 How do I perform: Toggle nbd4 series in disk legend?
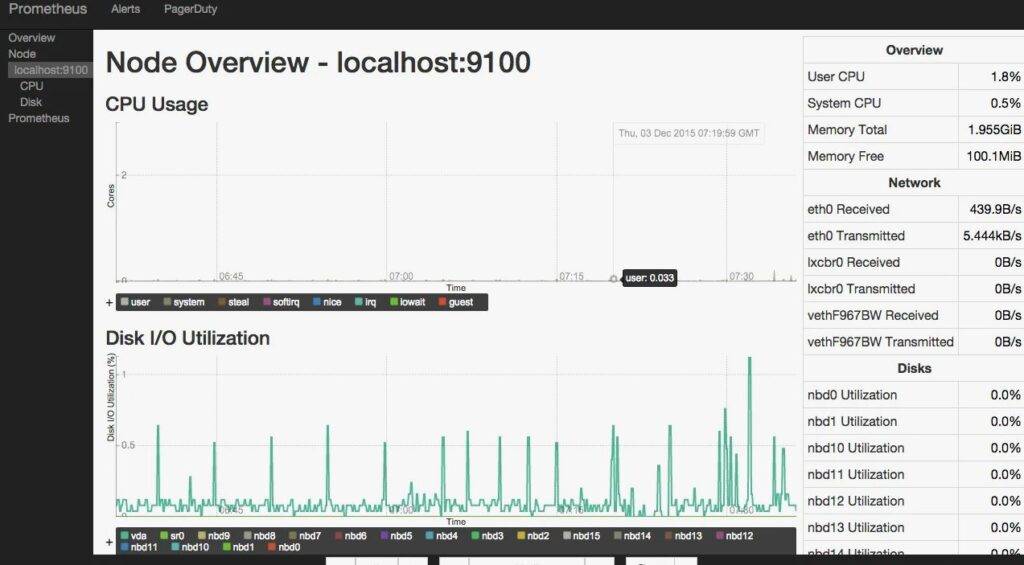click(441, 536)
